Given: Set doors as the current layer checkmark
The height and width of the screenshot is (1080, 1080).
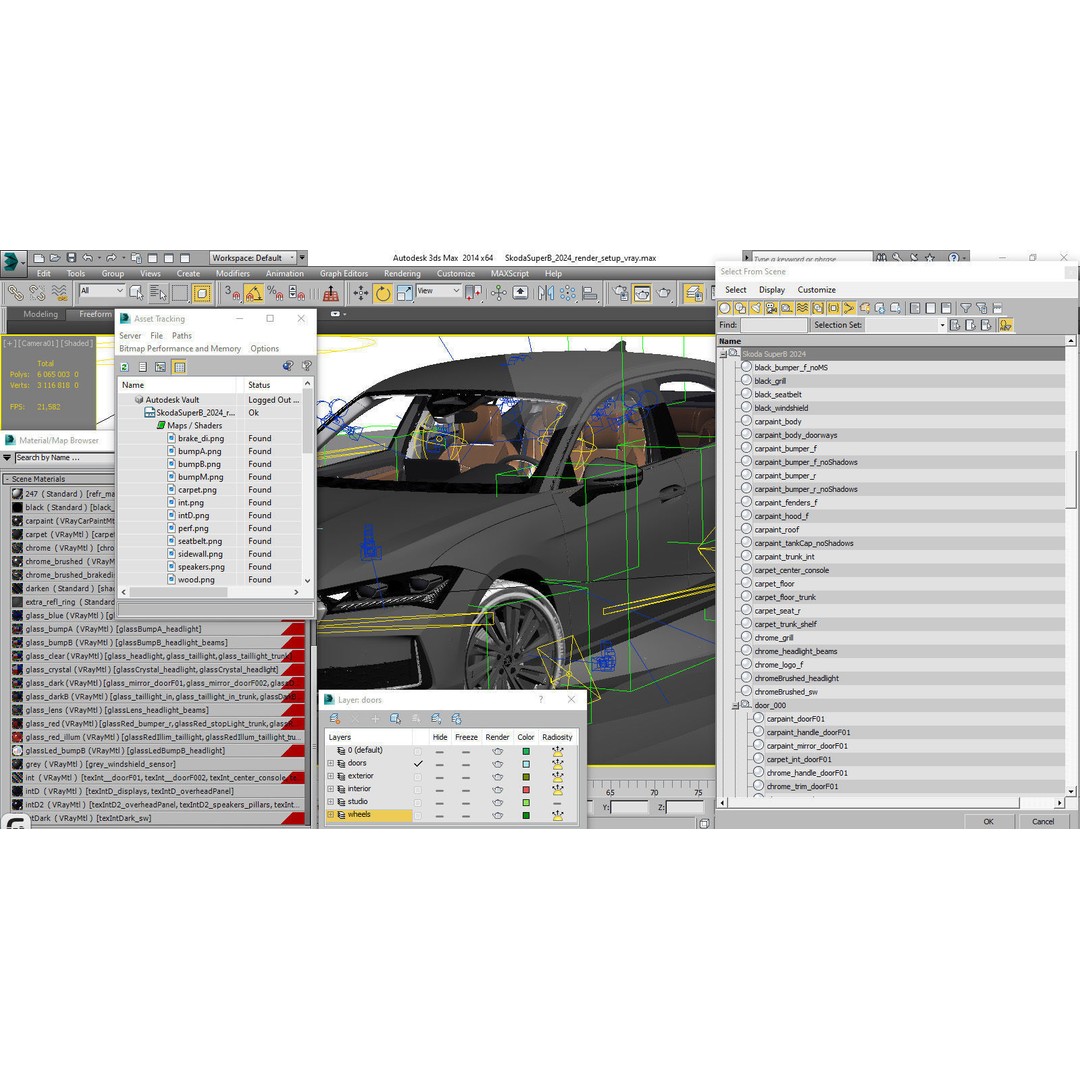Looking at the screenshot, I should click(418, 763).
